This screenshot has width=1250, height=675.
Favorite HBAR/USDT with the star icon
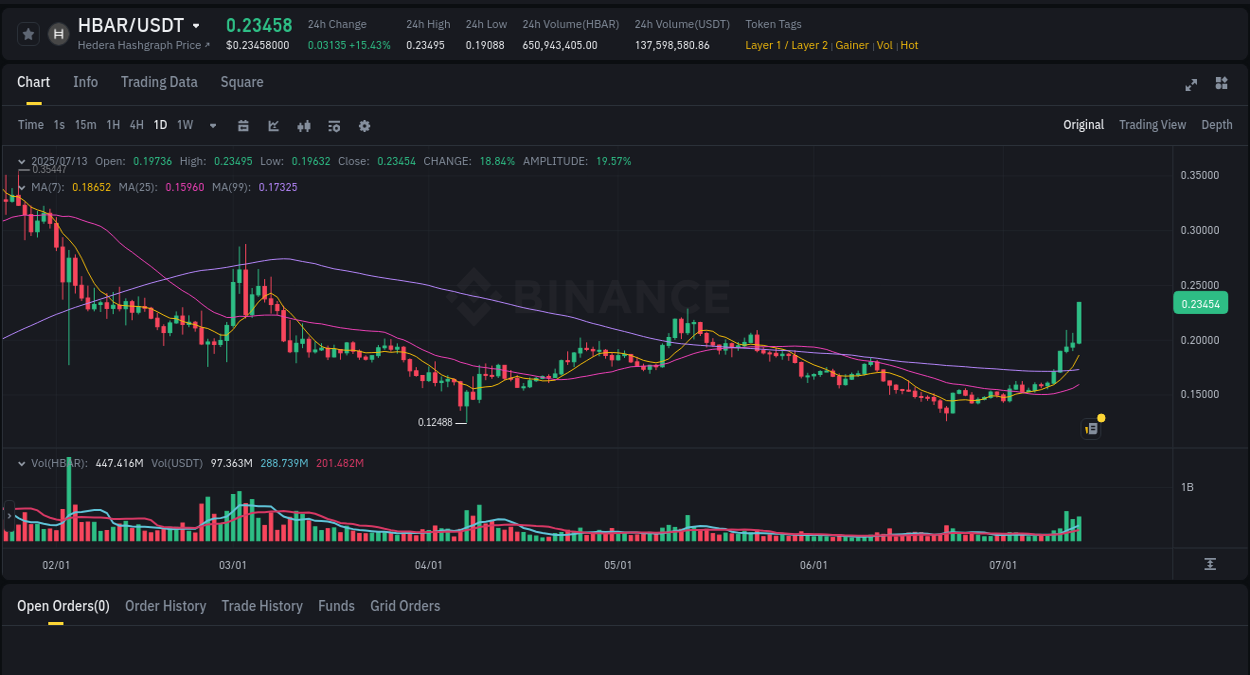[x=28, y=33]
